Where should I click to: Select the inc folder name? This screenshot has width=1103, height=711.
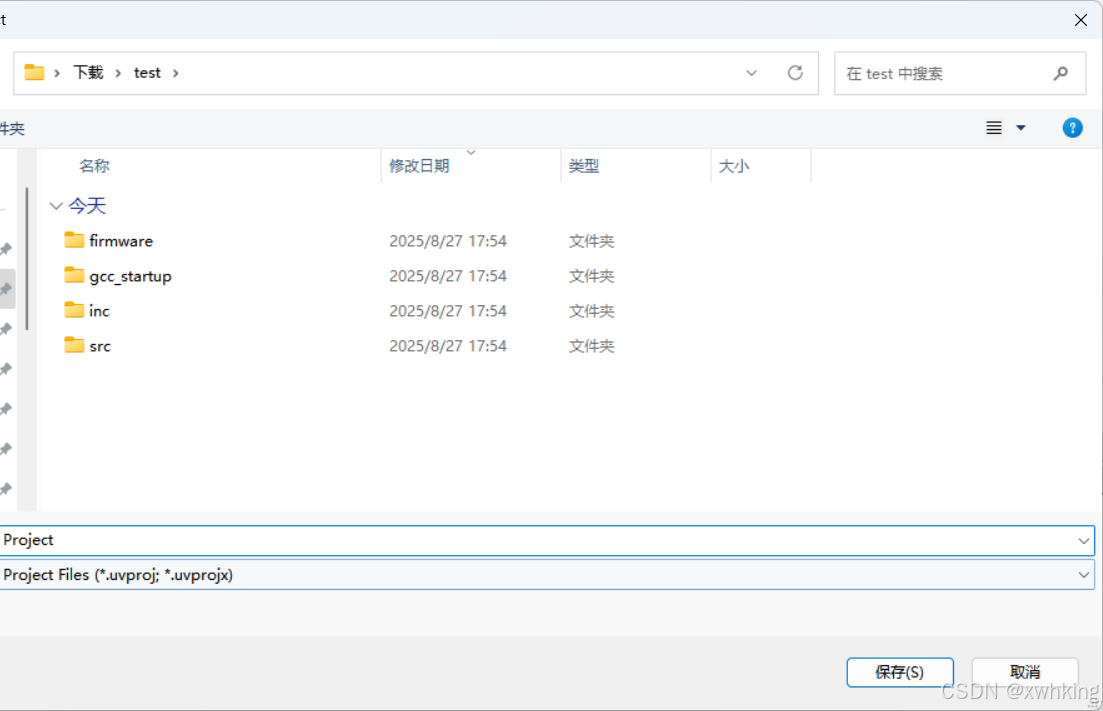tap(99, 311)
